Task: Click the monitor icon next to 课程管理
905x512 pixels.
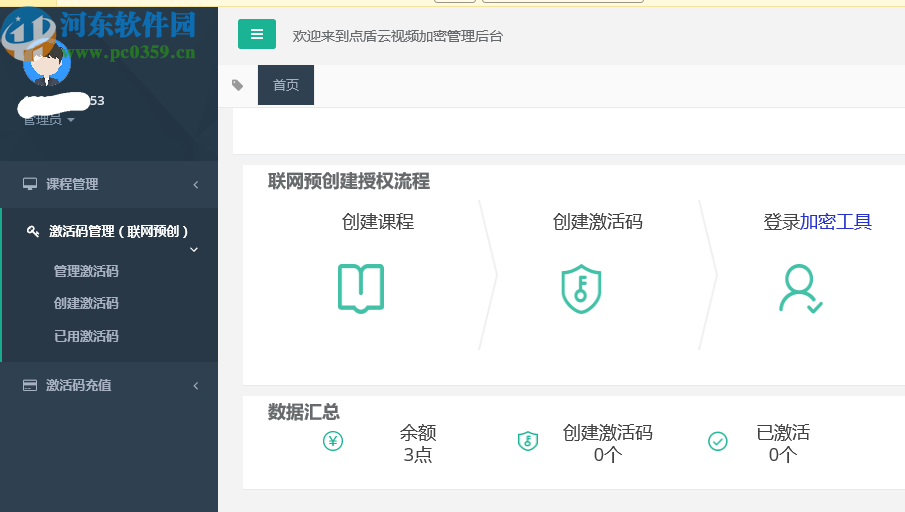Action: click(29, 184)
